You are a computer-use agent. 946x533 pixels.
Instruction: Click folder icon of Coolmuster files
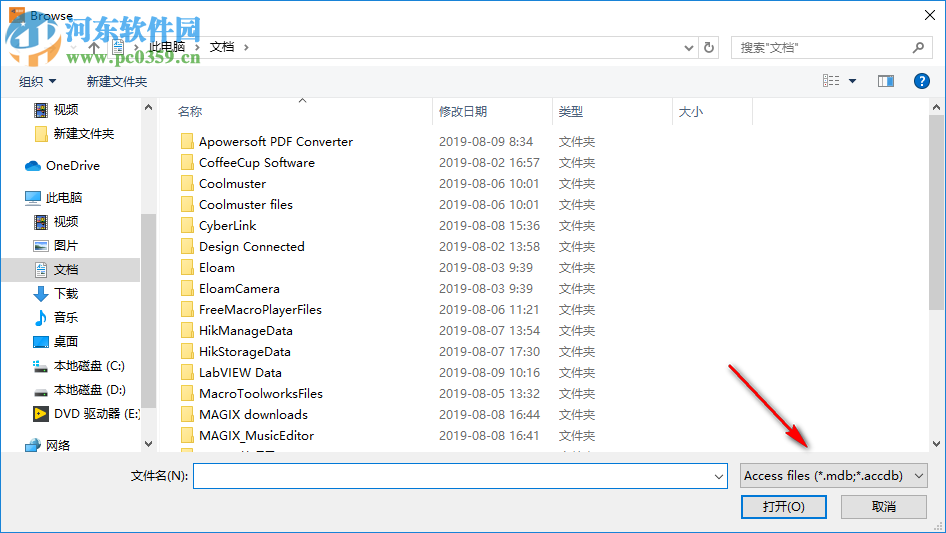click(x=187, y=205)
